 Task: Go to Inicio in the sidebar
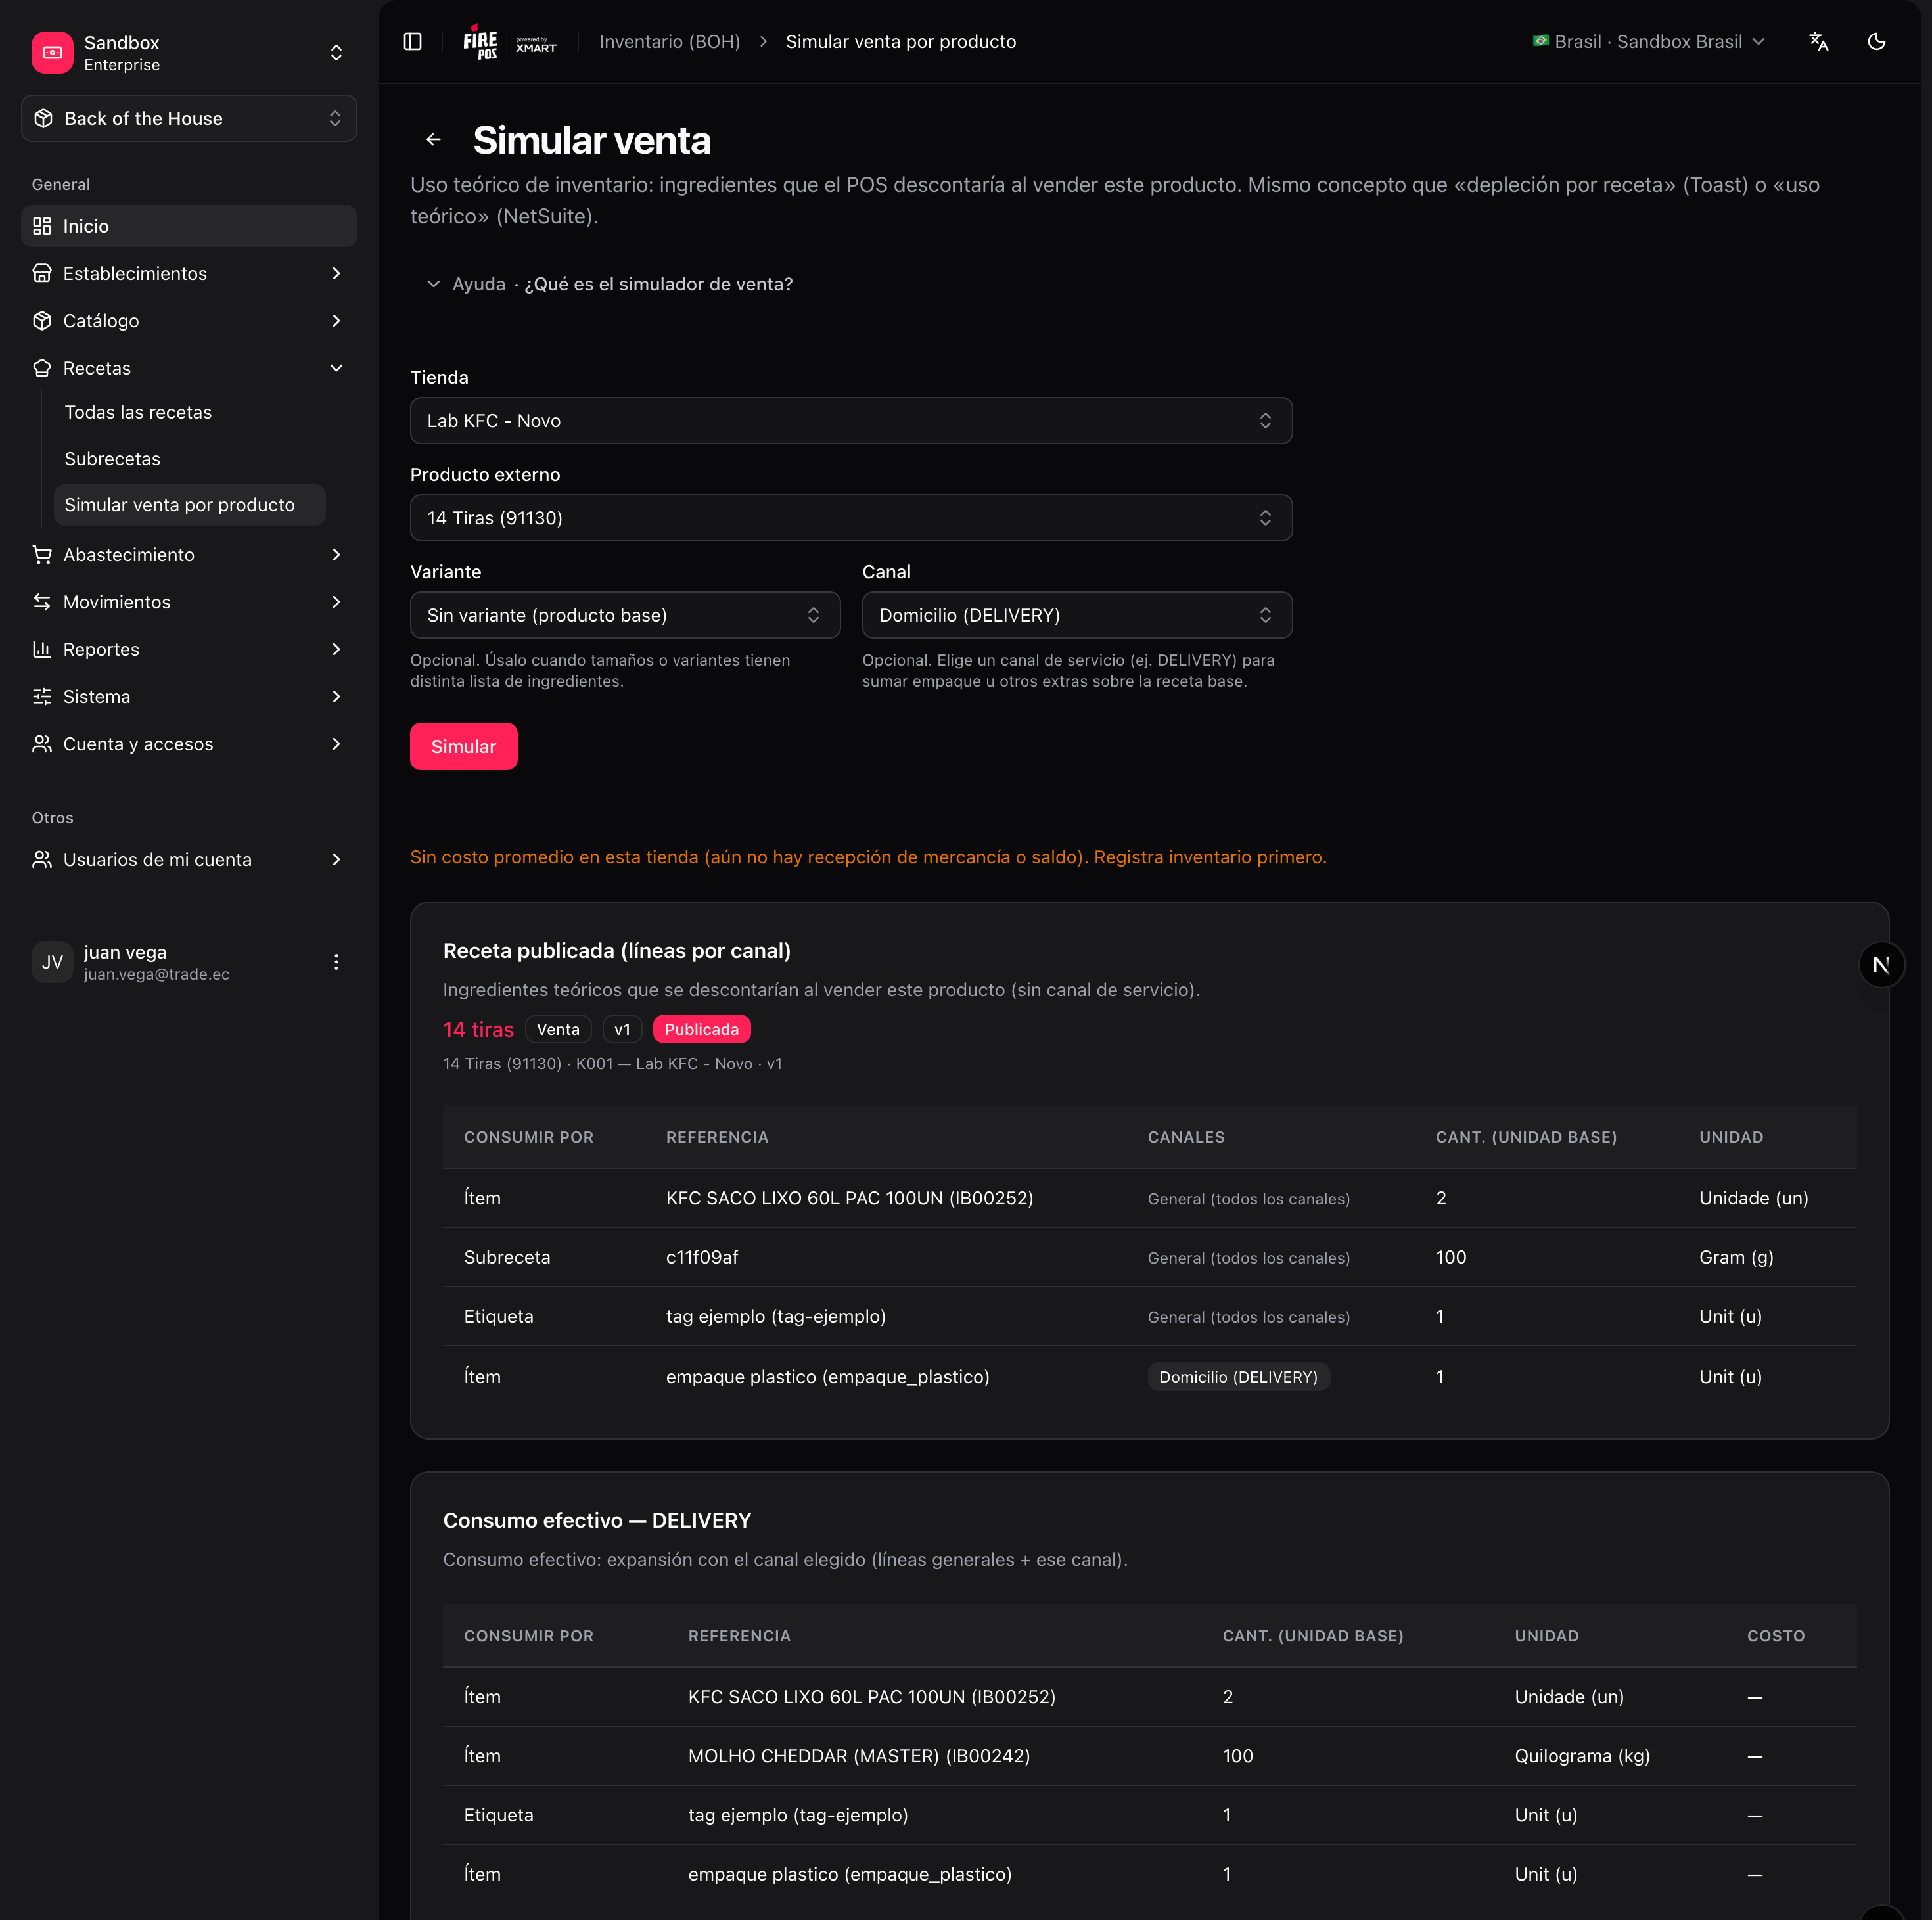(189, 226)
